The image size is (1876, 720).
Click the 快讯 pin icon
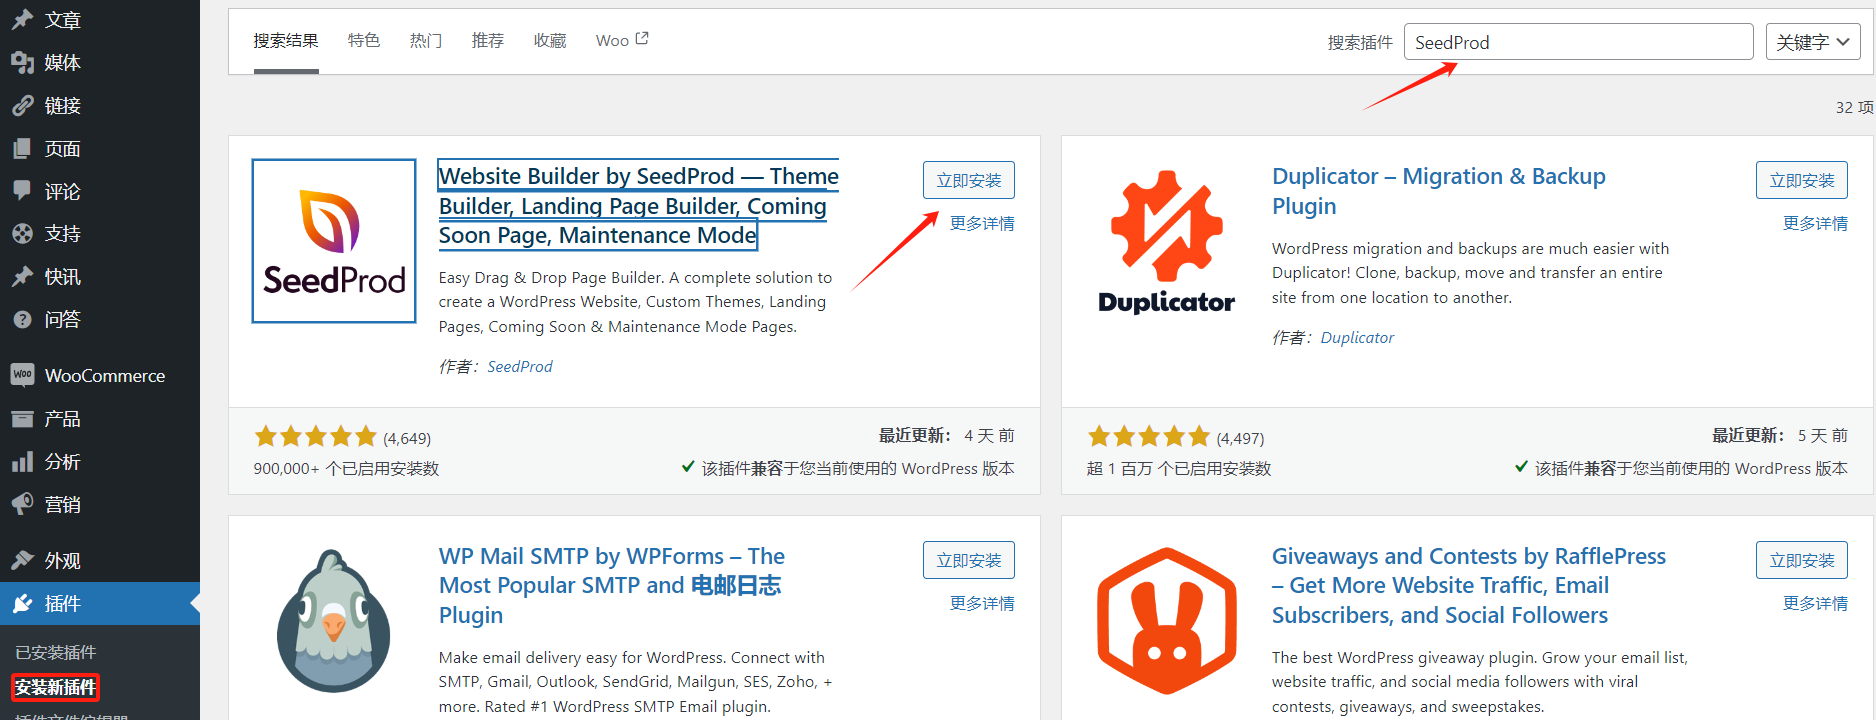point(23,277)
